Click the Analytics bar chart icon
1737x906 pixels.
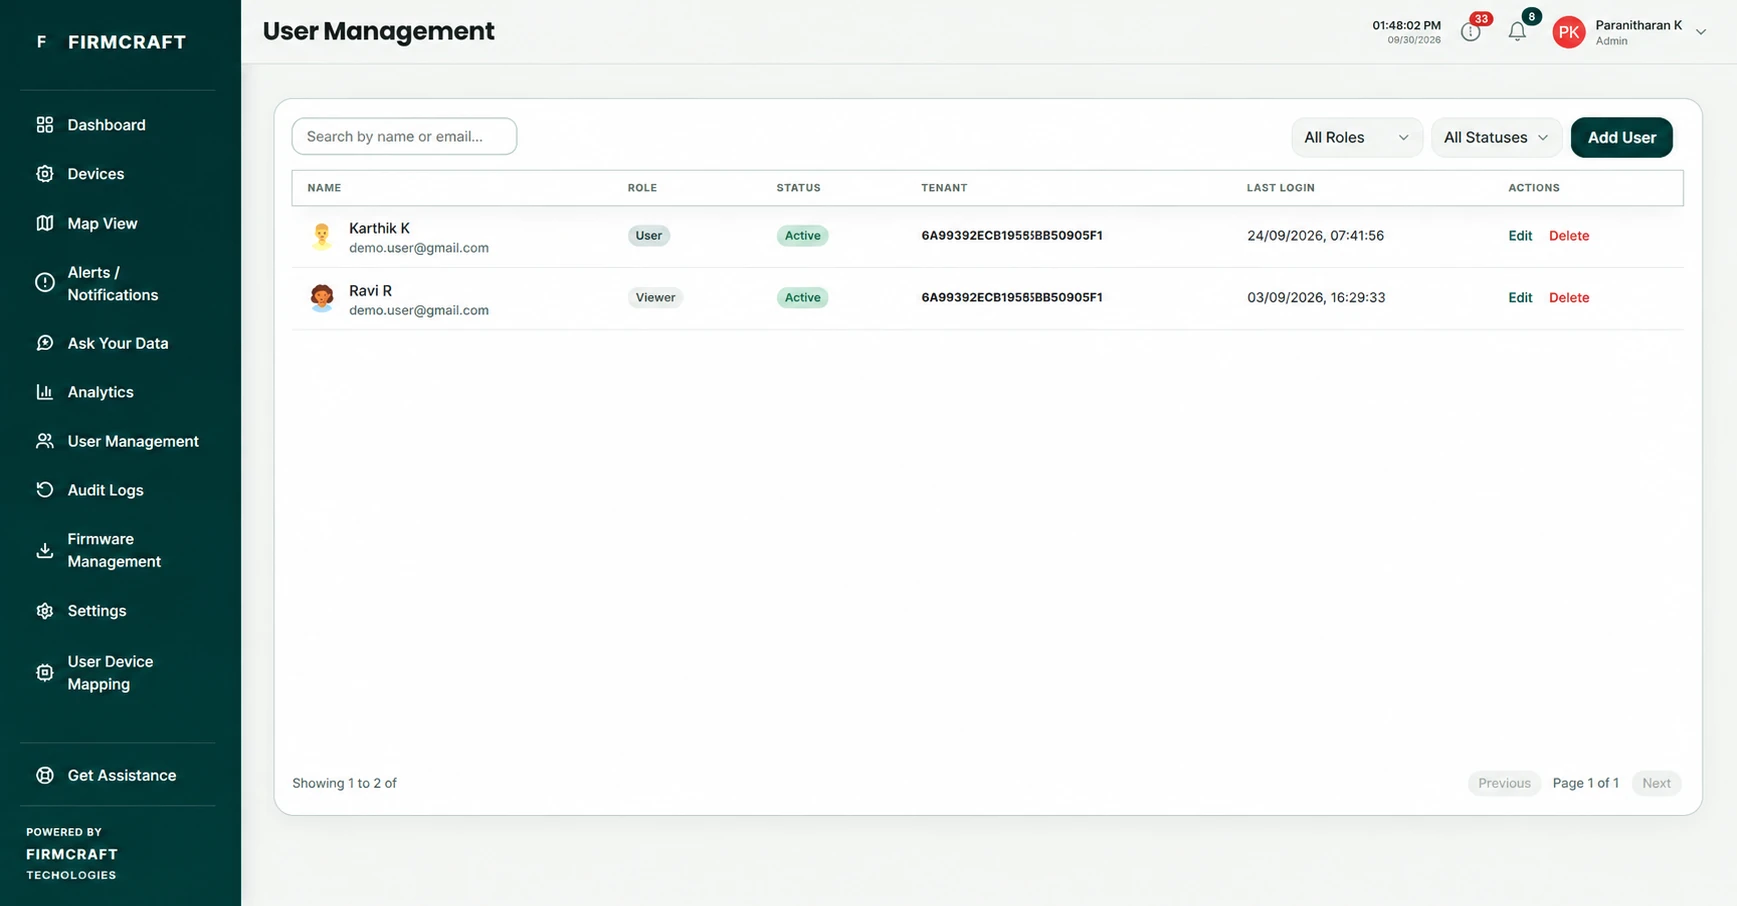(45, 392)
